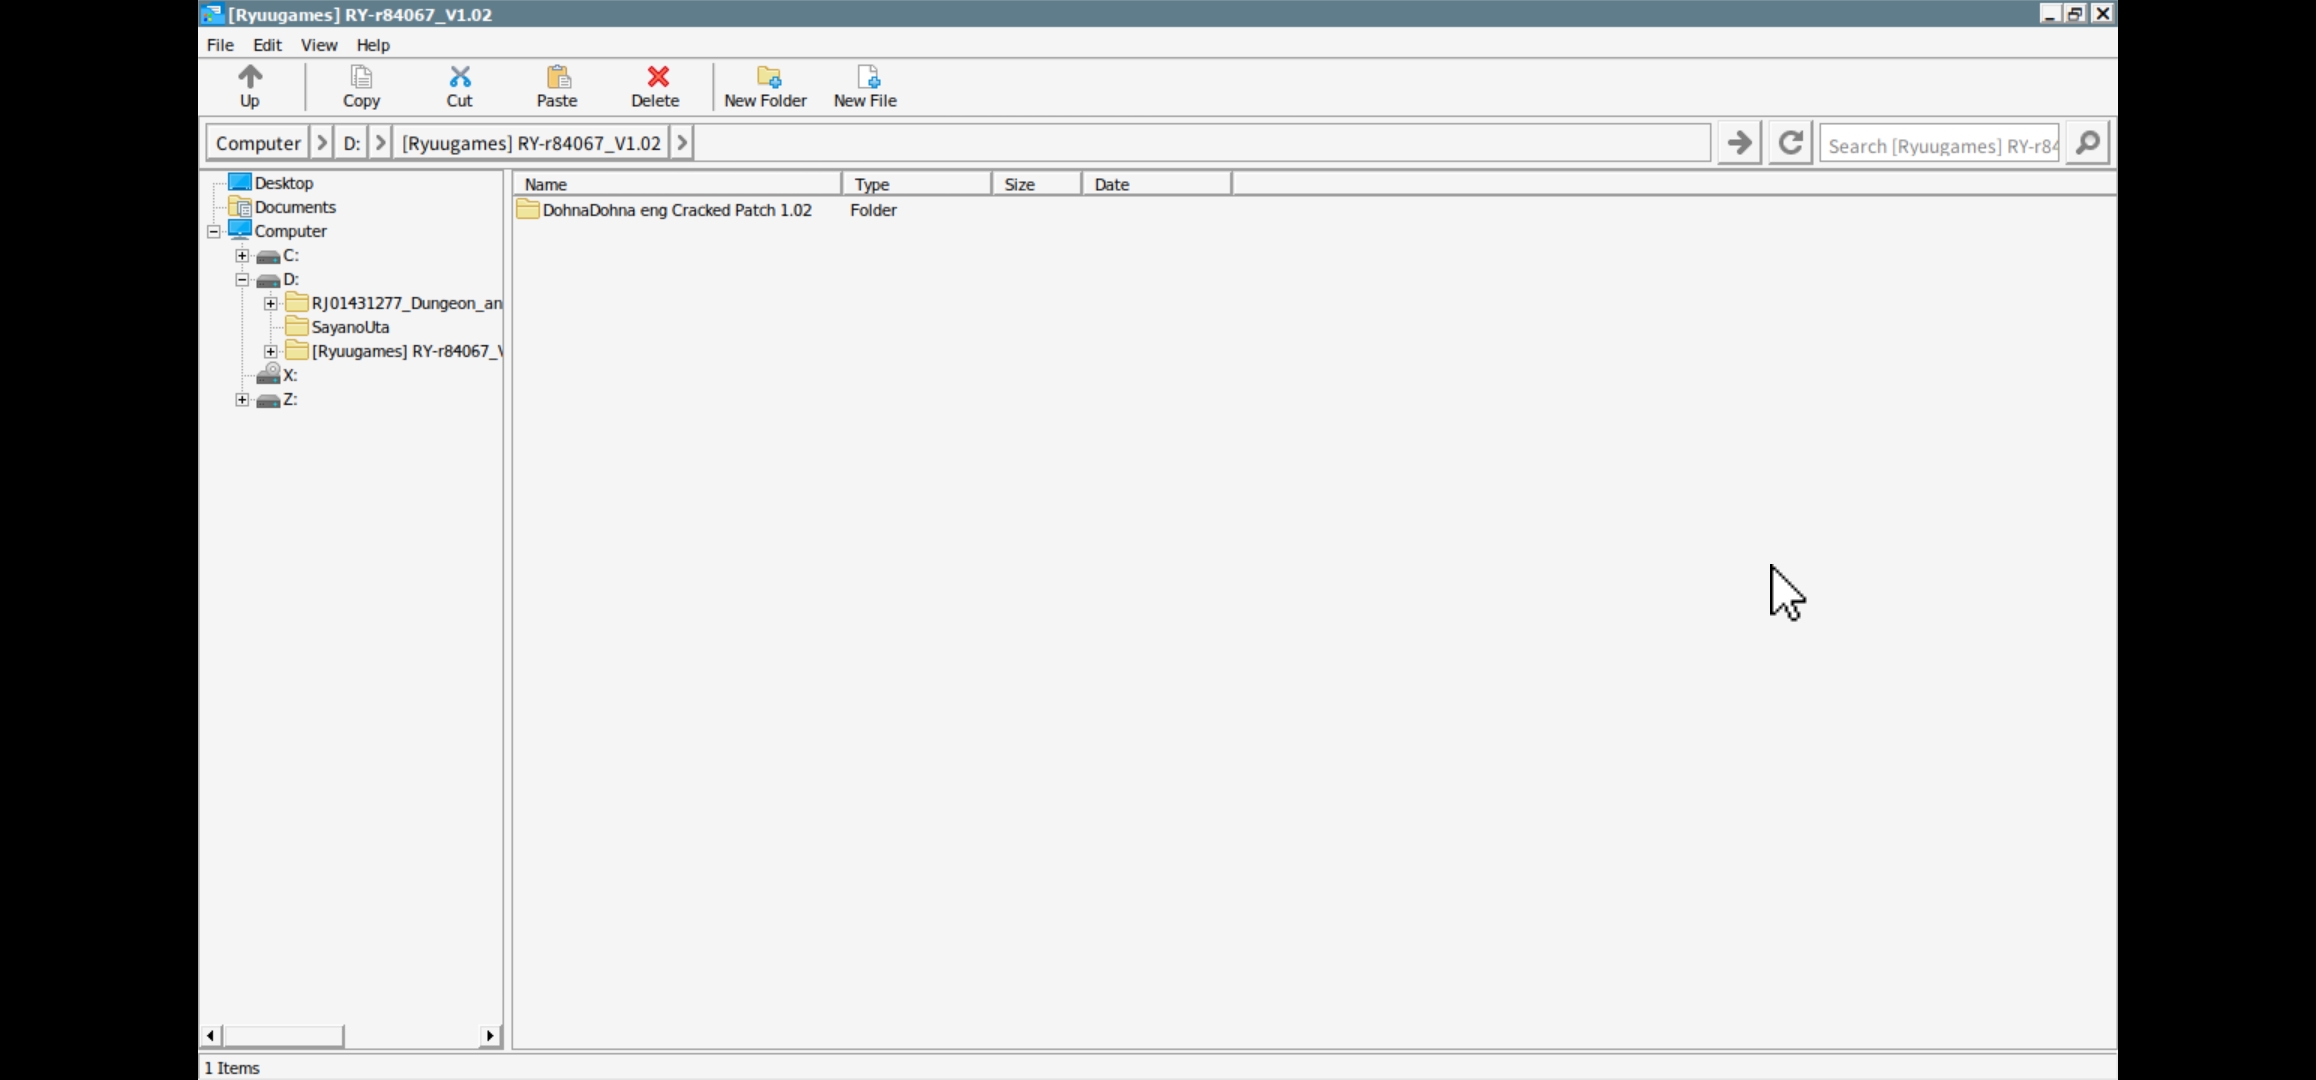Click the Paste clipboard icon
The image size is (2316, 1080).
557,78
